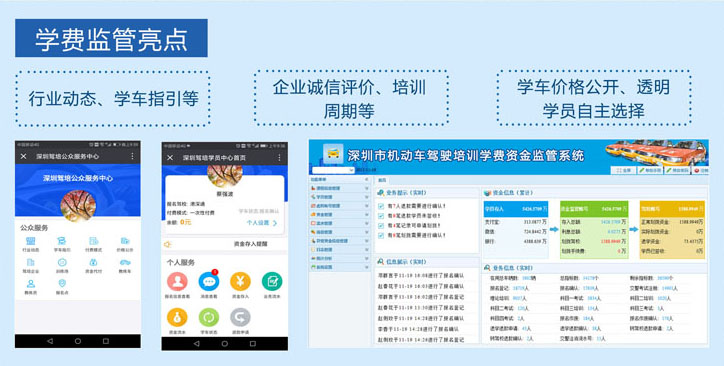Click the 全屏 fullscreen button
This screenshot has width=724, height=366.
624,170
